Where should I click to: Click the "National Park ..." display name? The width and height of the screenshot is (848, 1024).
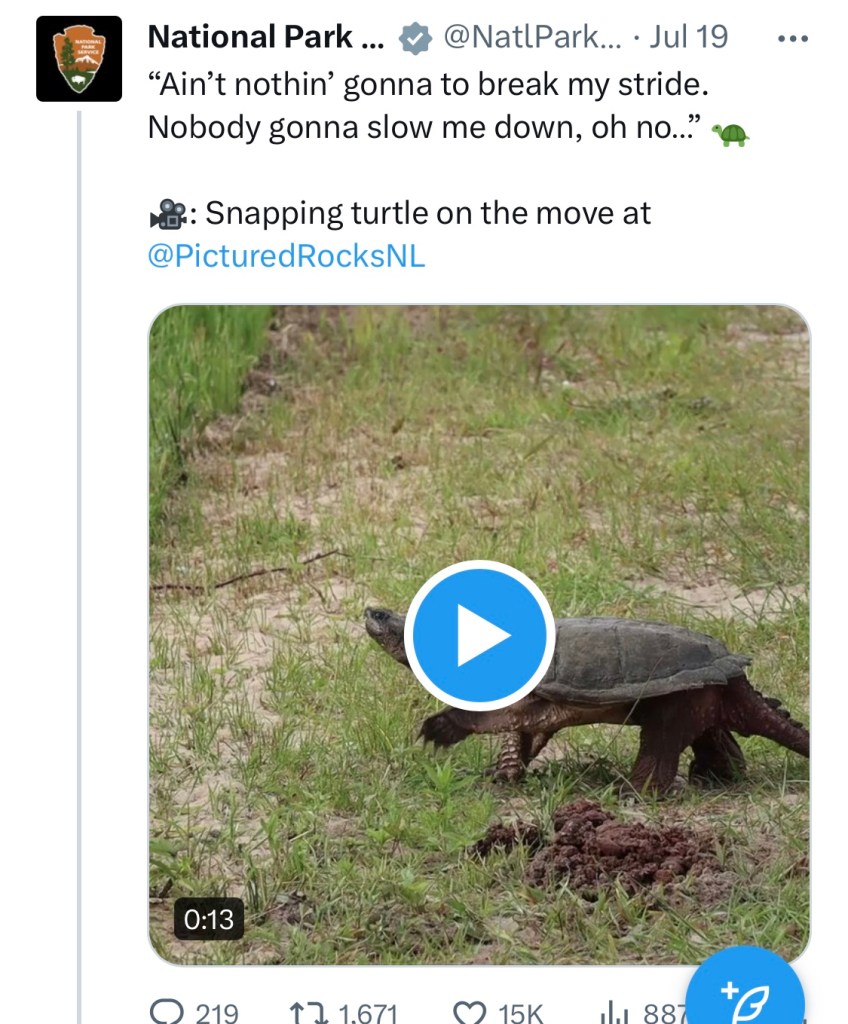[x=265, y=38]
